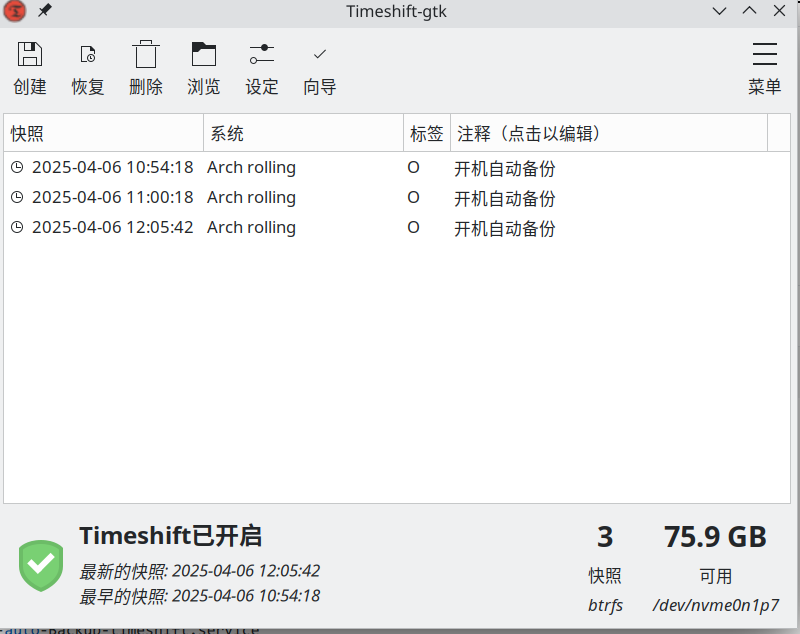Click the O tag of snapshot 11:00:18
This screenshot has width=800, height=634.
(x=413, y=197)
